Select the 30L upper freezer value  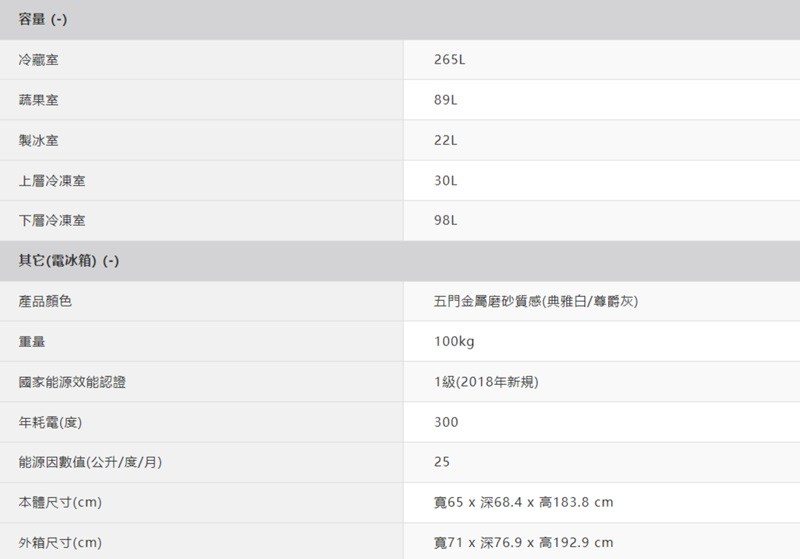446,181
